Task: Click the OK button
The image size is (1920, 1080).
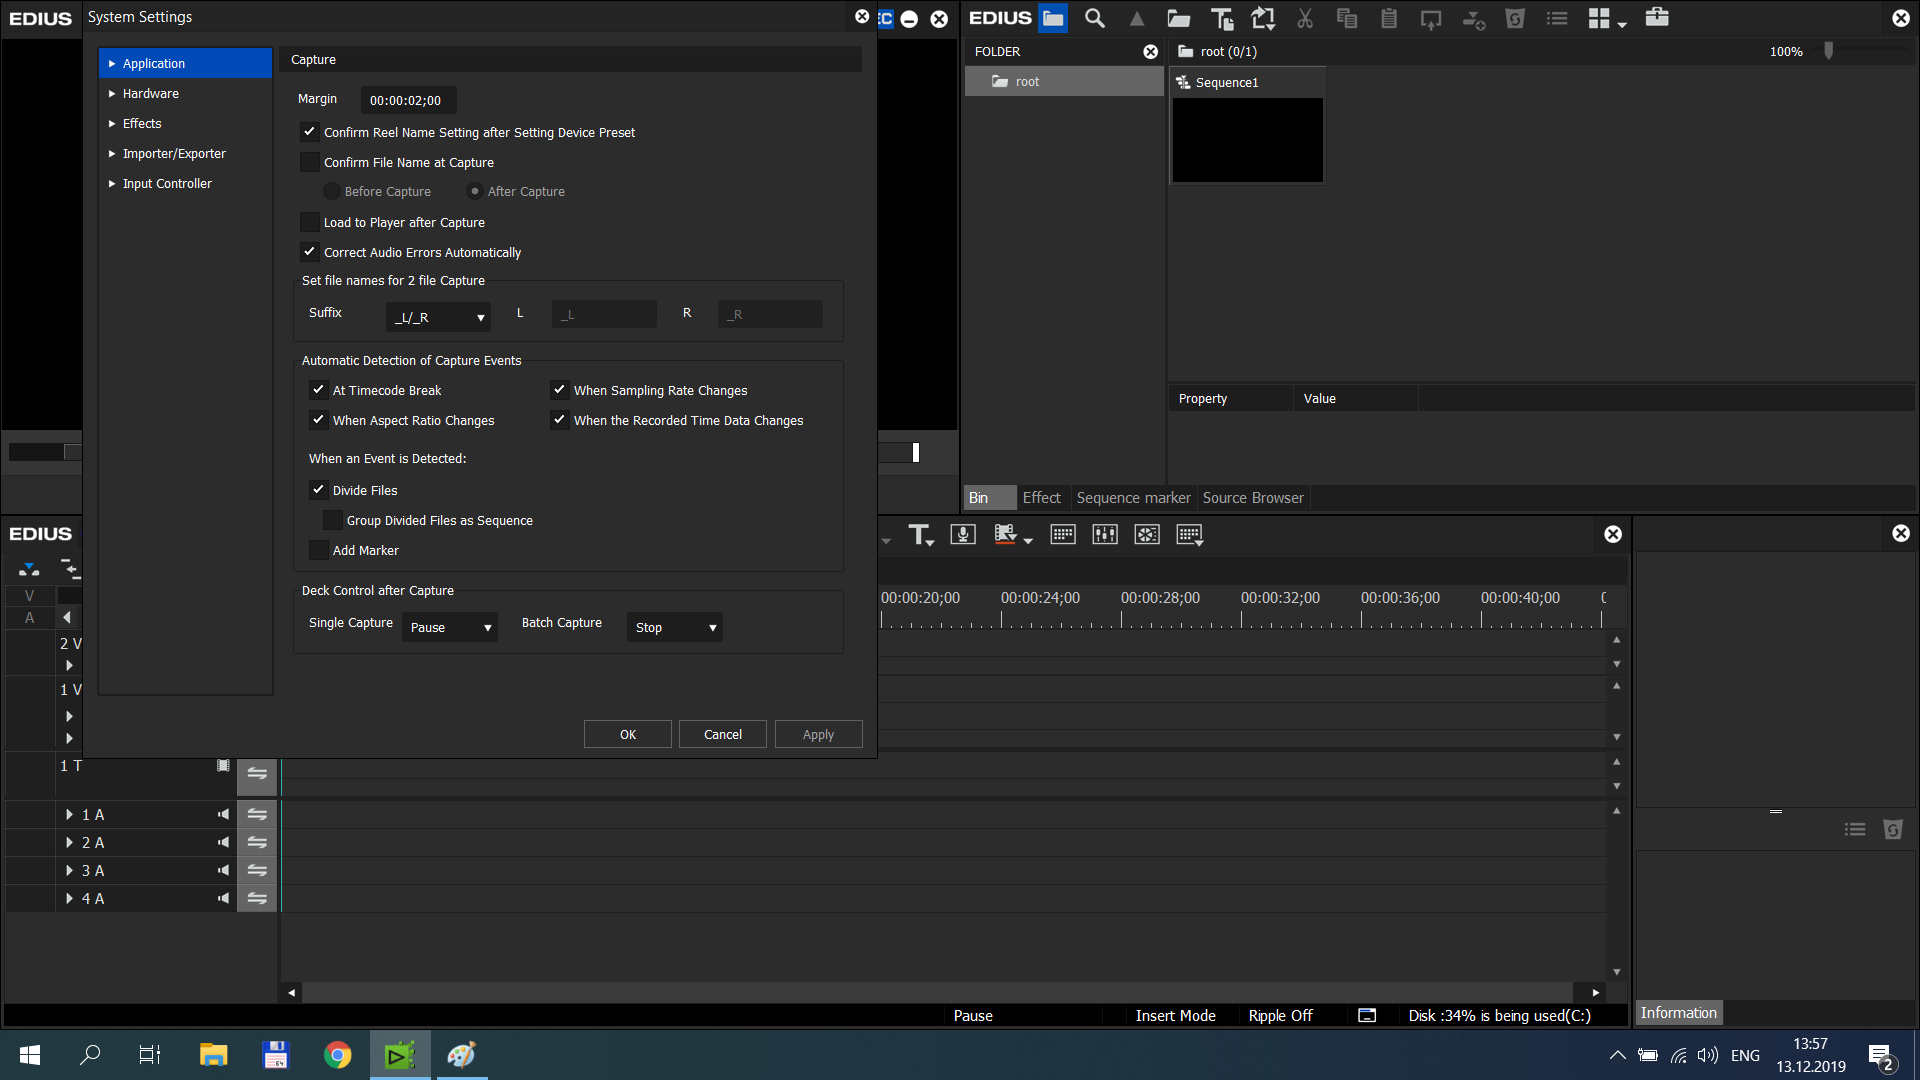Action: [627, 734]
